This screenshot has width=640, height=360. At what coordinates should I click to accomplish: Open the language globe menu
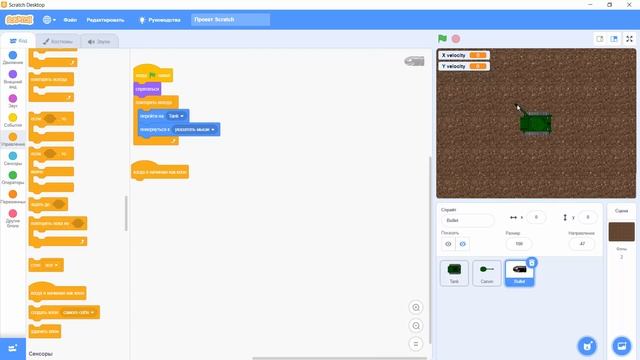[x=49, y=20]
